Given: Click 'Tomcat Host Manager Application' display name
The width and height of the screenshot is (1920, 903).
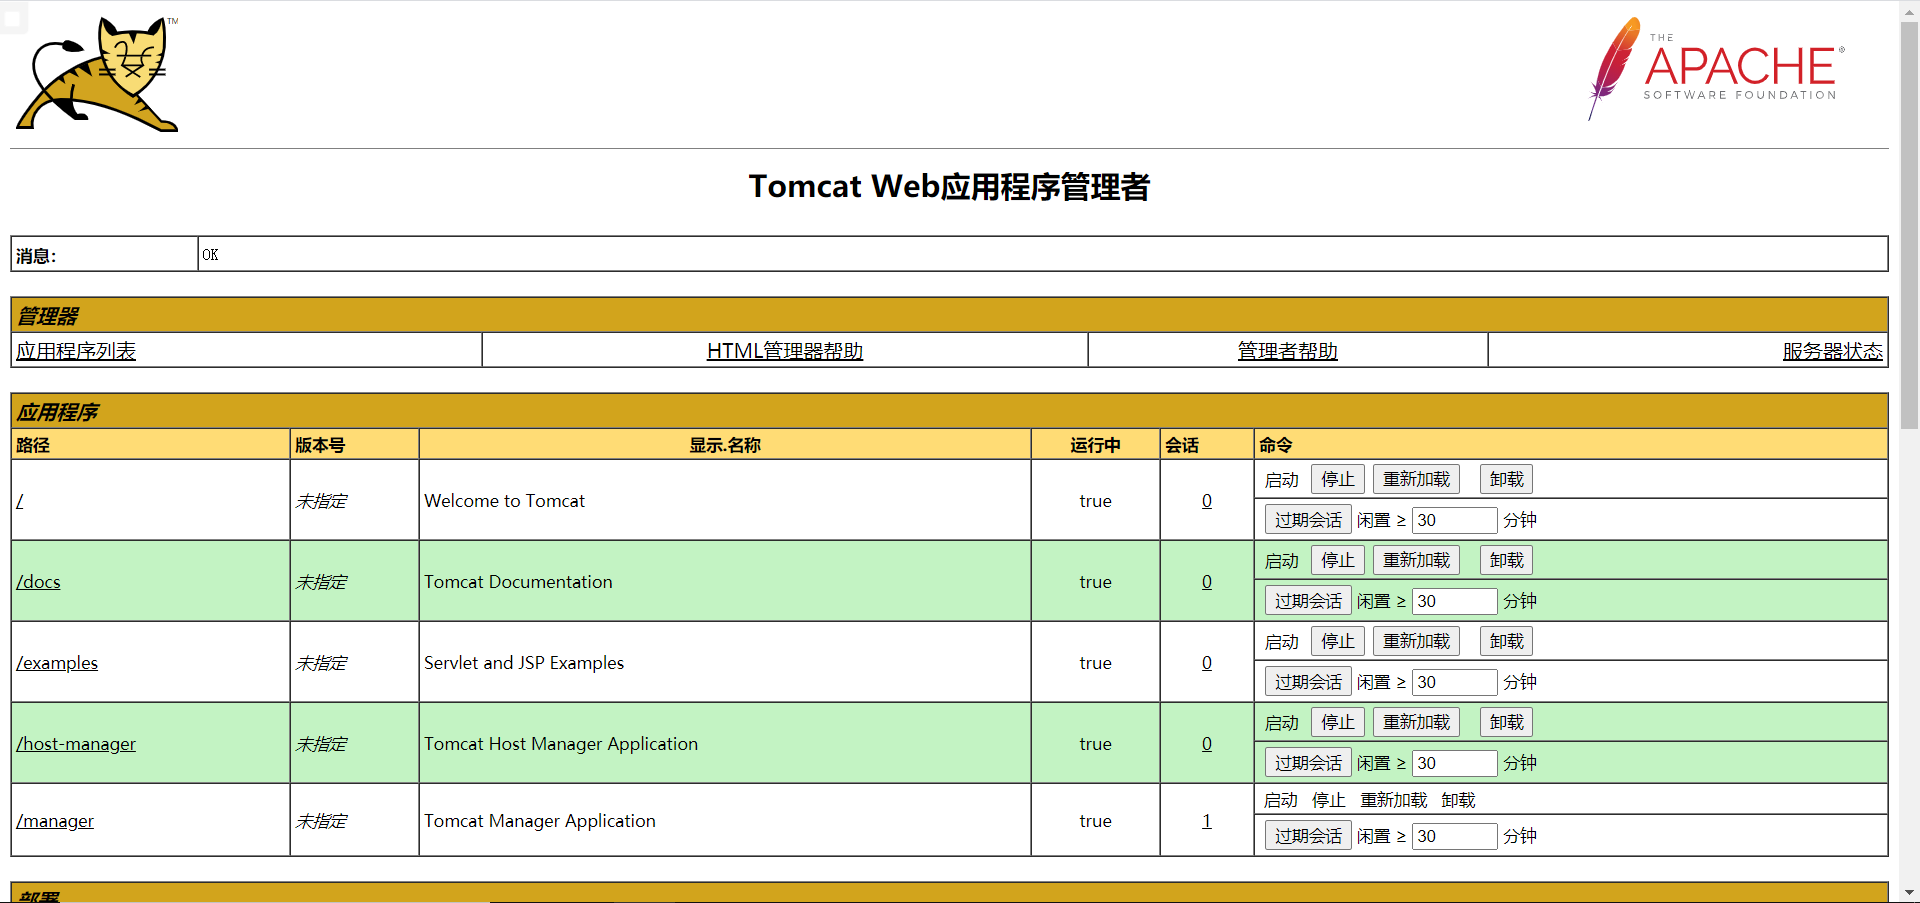Looking at the screenshot, I should (561, 744).
